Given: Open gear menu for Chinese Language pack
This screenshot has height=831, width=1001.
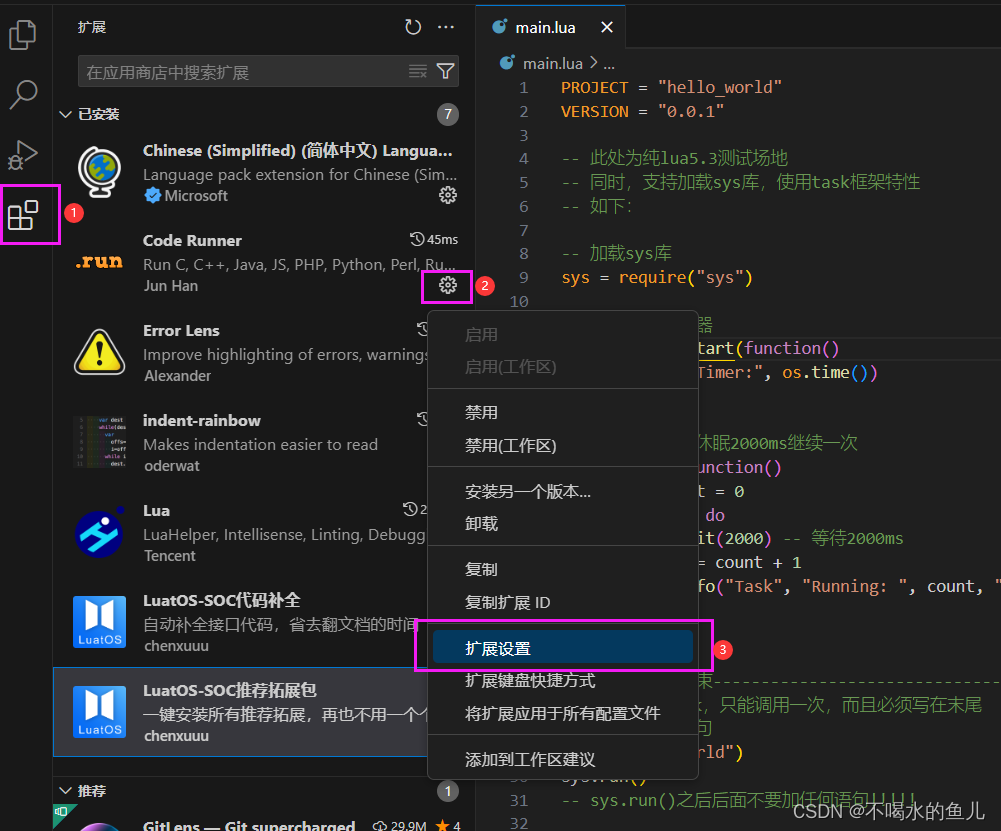Looking at the screenshot, I should point(448,195).
